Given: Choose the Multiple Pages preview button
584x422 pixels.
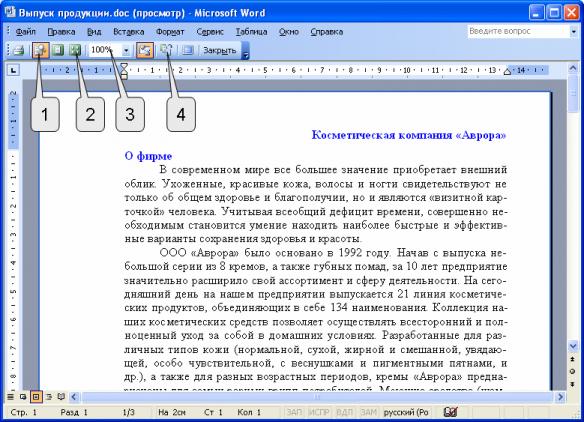Looking at the screenshot, I should pos(75,50).
